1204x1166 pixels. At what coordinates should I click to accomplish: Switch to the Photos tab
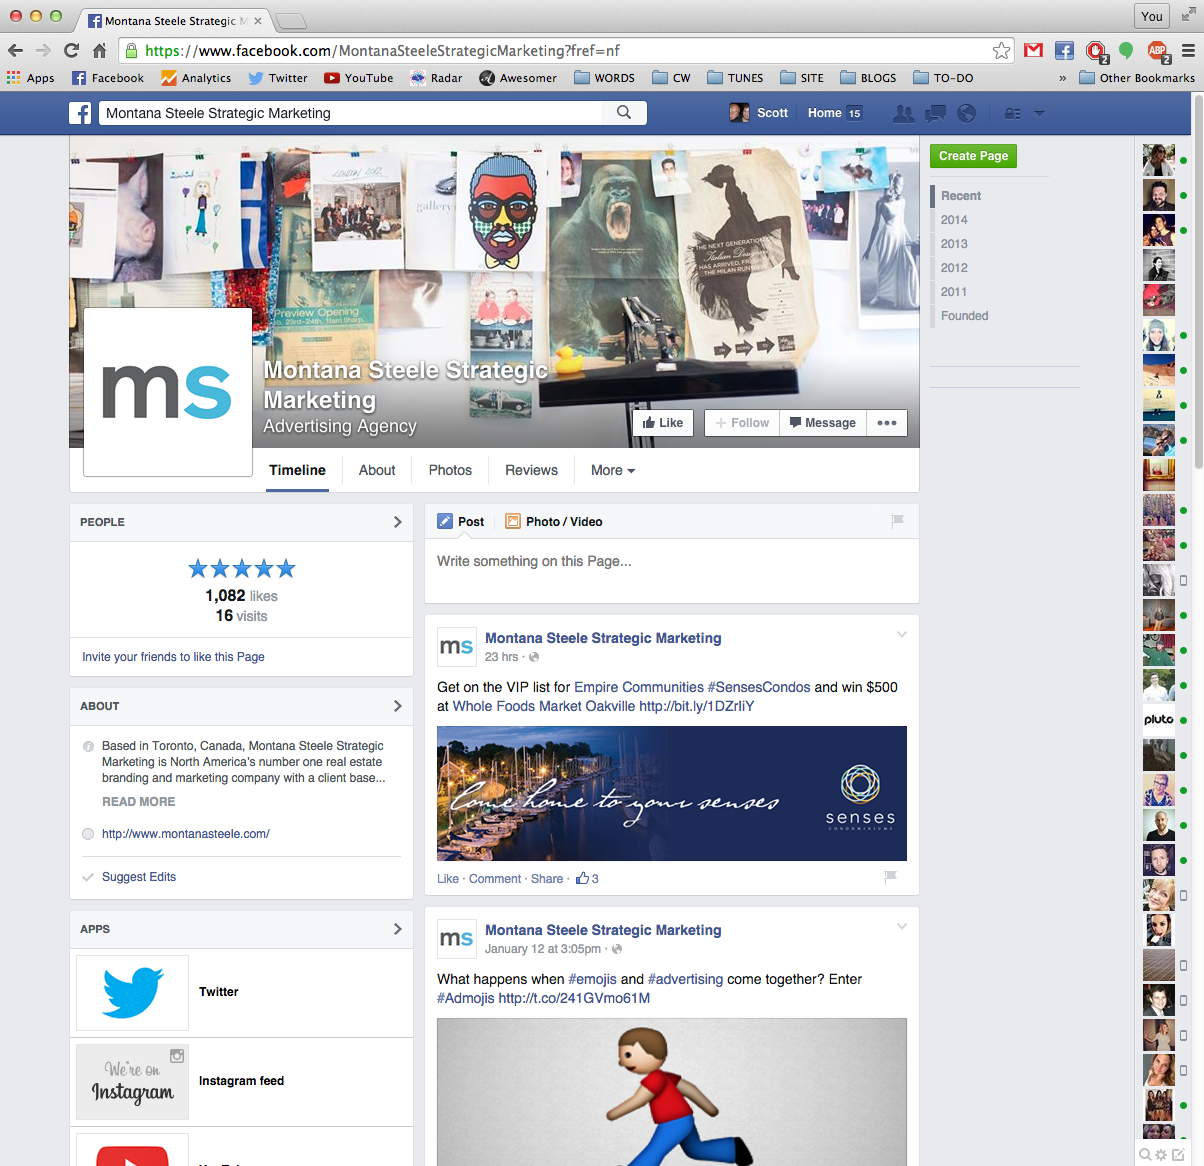coord(450,470)
